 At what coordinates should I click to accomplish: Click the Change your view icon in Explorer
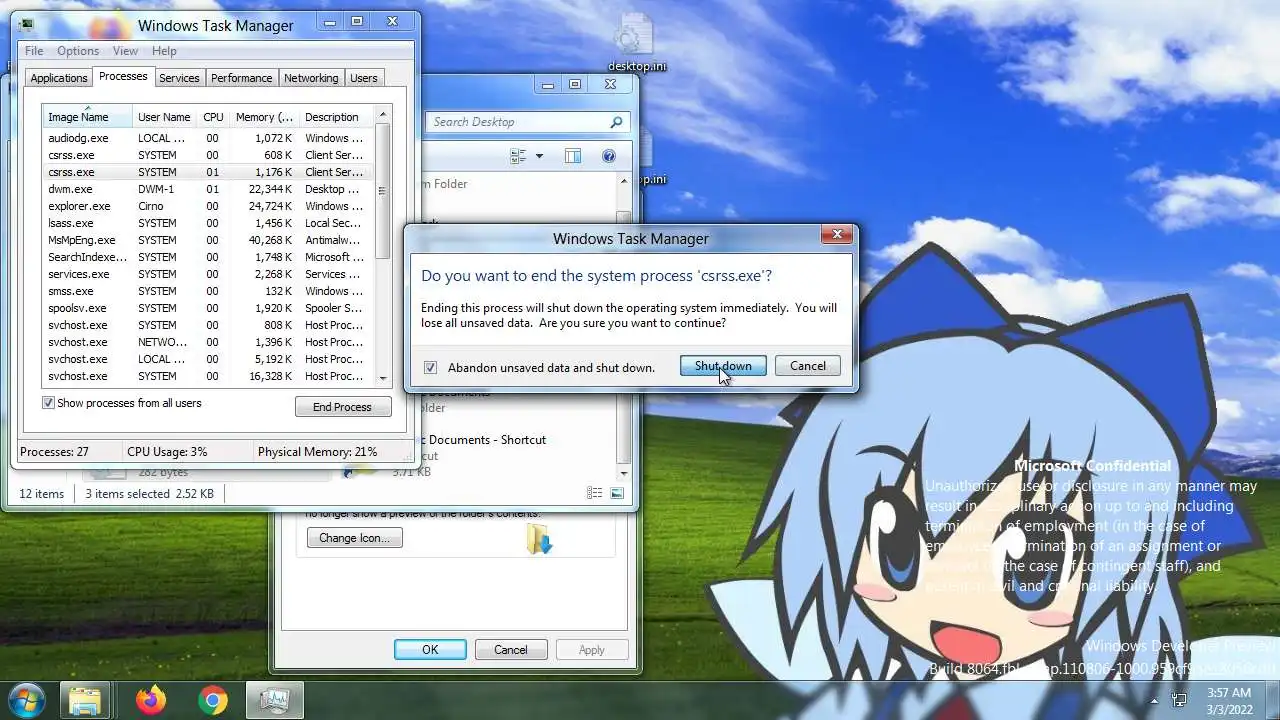(518, 156)
